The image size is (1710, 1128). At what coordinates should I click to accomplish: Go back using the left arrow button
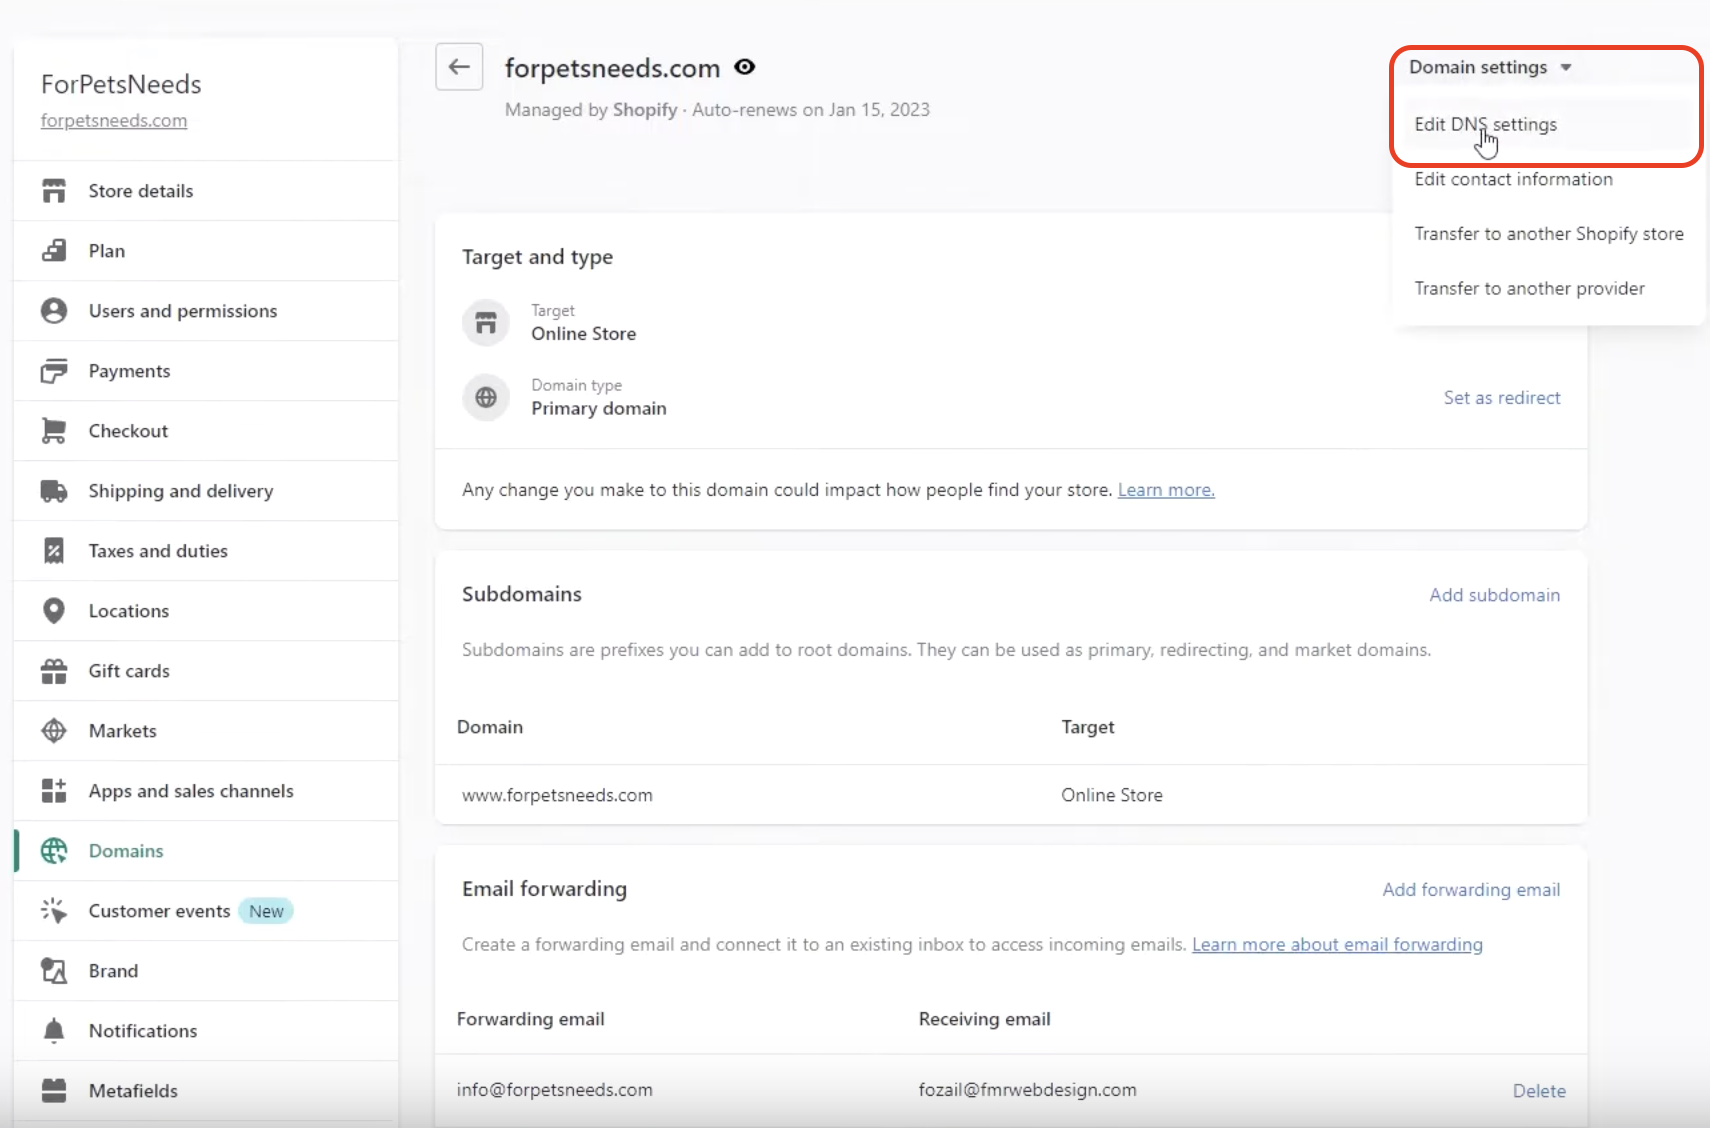[x=459, y=67]
